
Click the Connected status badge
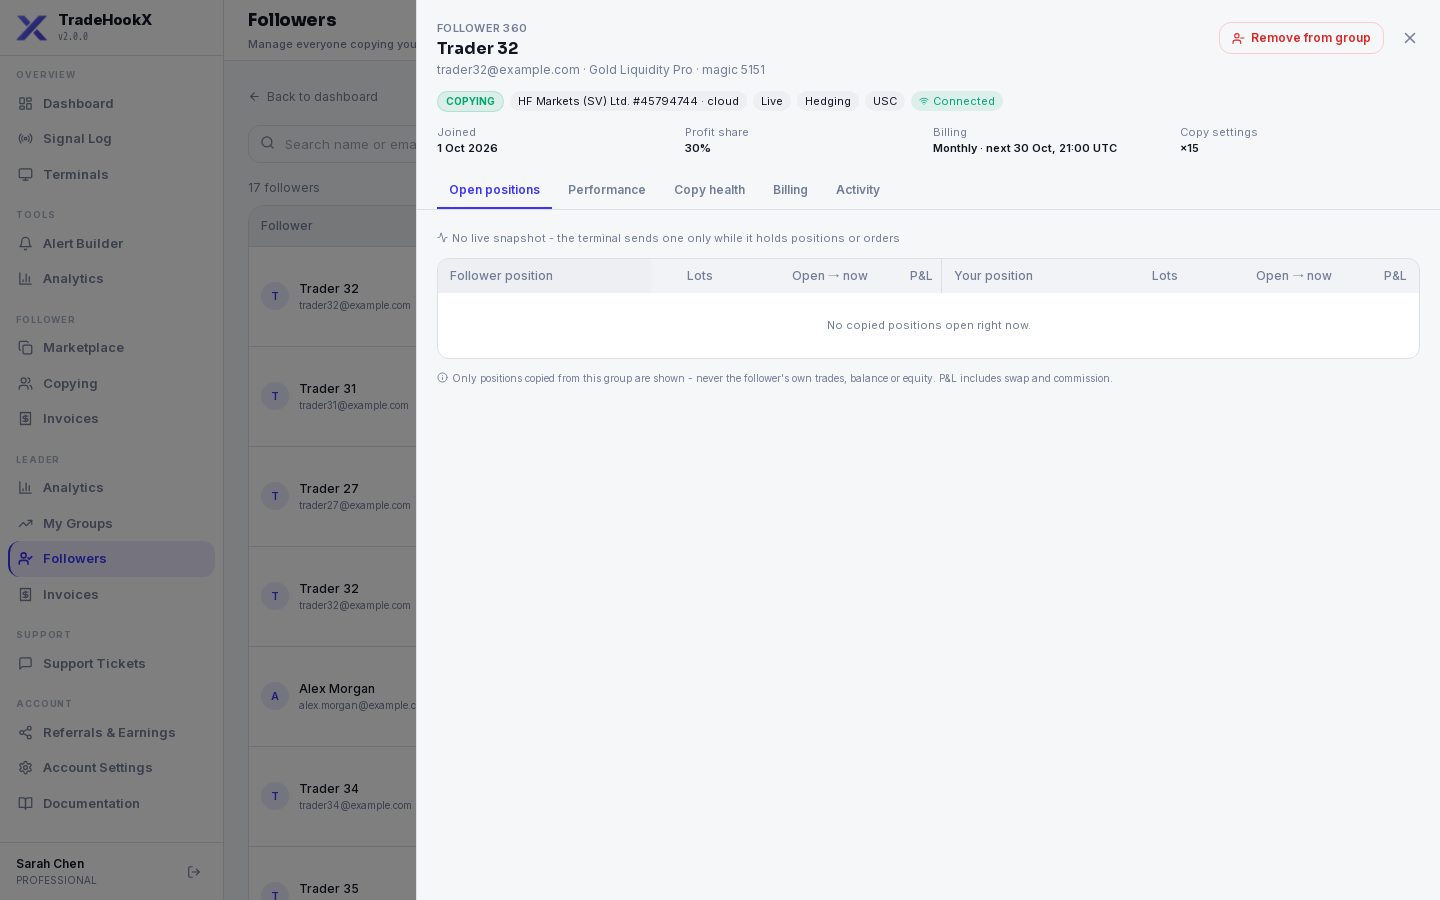tap(957, 101)
